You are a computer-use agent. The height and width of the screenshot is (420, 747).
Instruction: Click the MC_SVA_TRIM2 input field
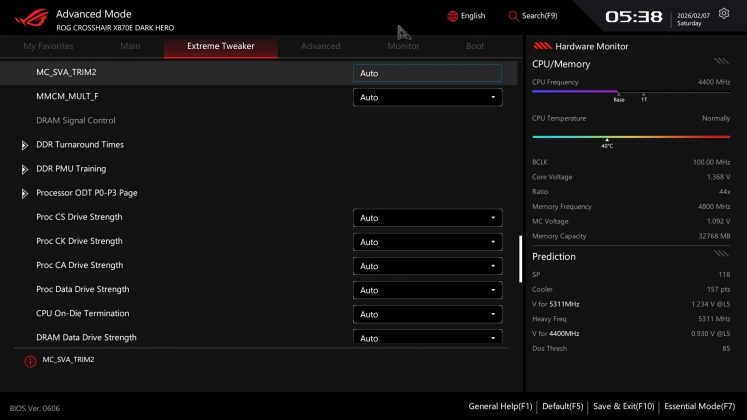(427, 73)
